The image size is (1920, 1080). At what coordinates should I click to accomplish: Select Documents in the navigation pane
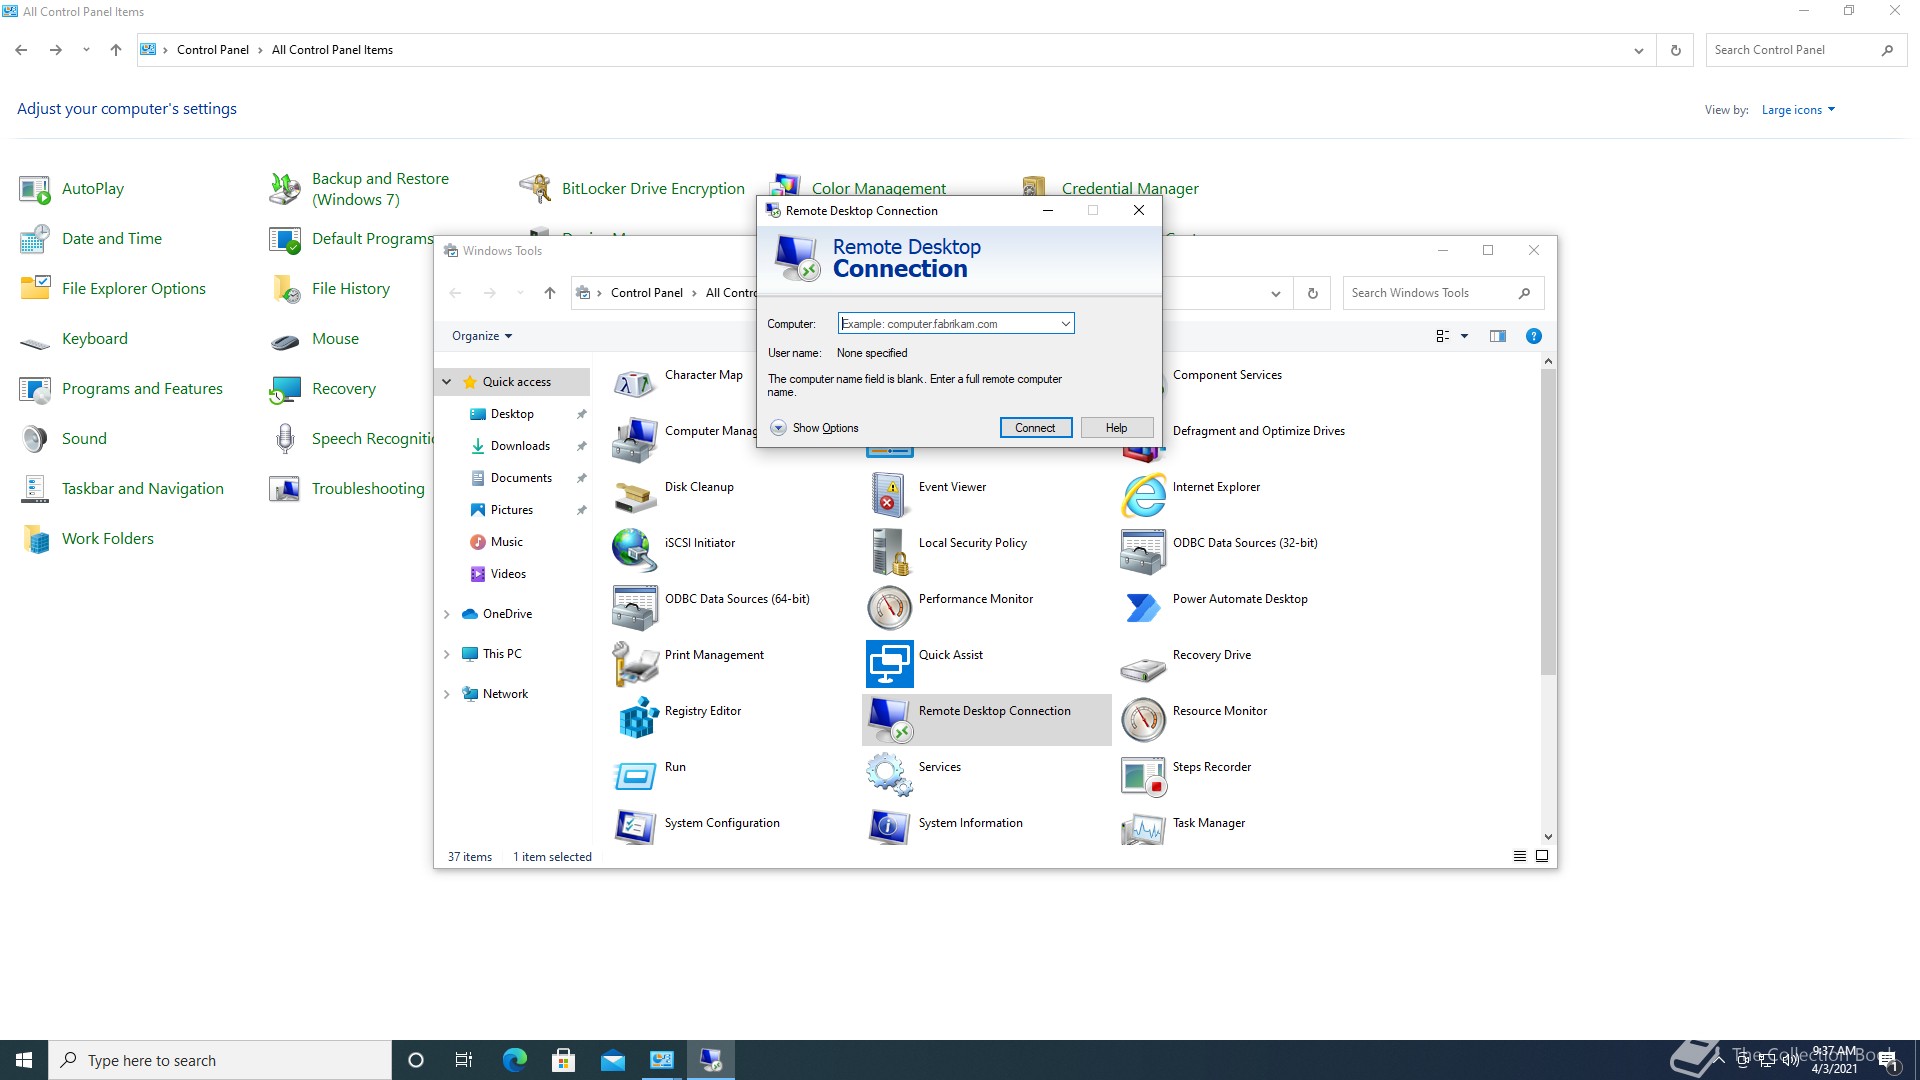pos(521,478)
